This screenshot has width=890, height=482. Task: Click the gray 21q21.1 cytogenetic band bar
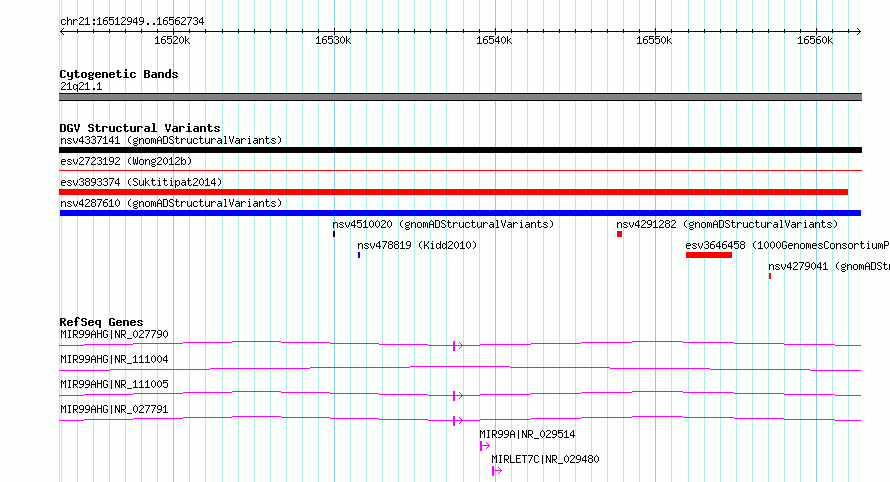click(x=460, y=97)
